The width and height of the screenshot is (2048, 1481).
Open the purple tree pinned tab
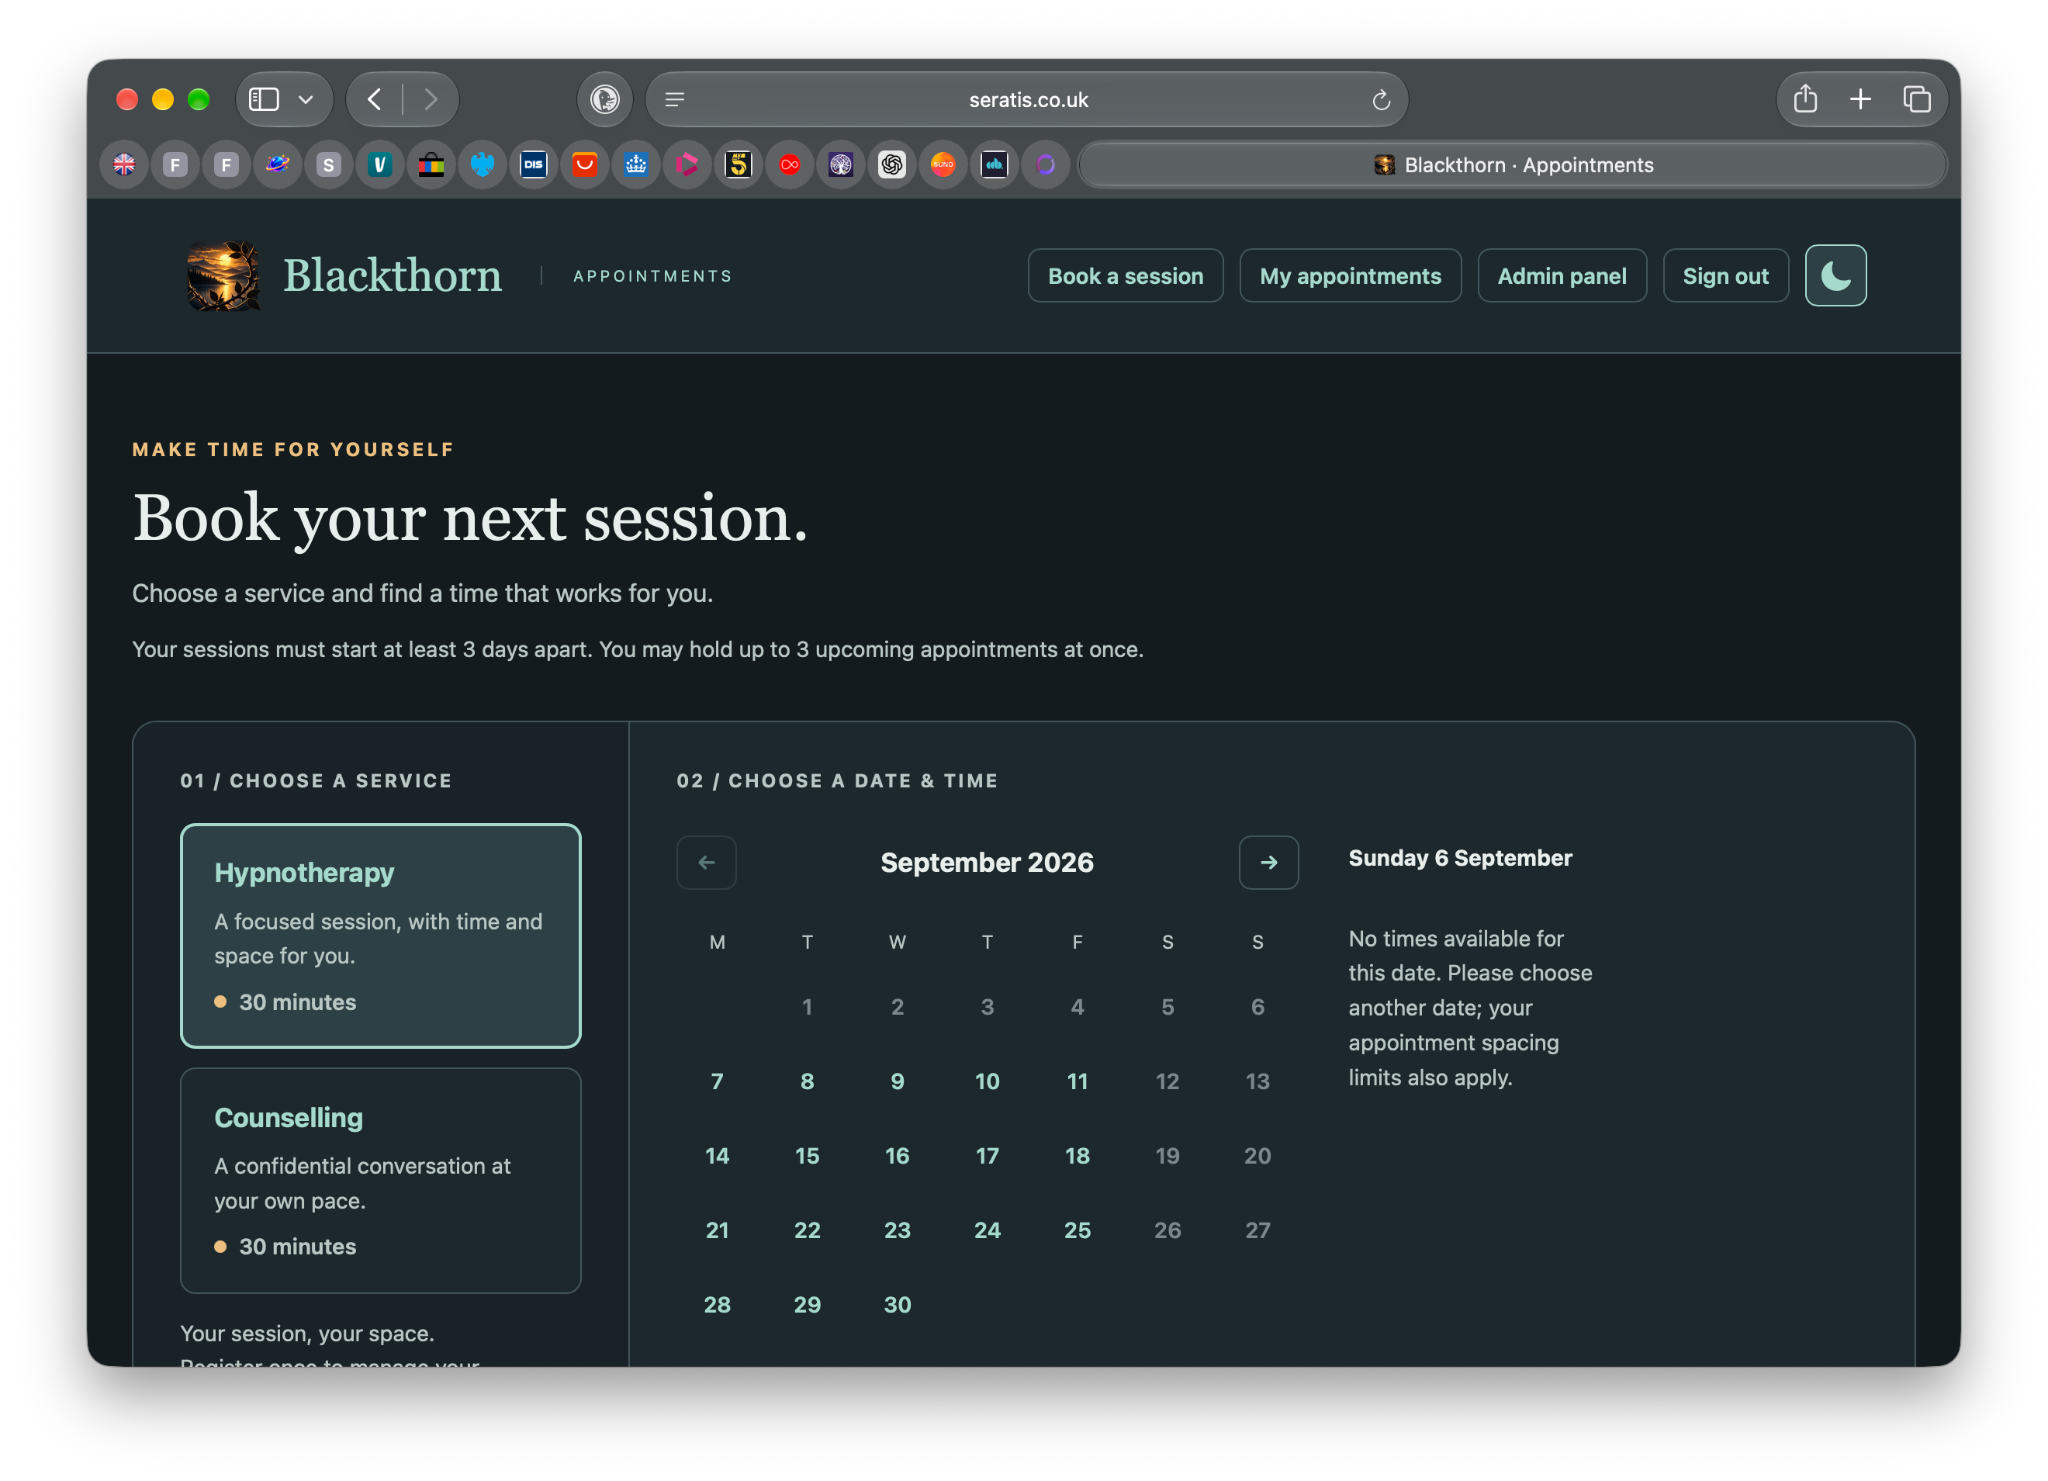(840, 165)
